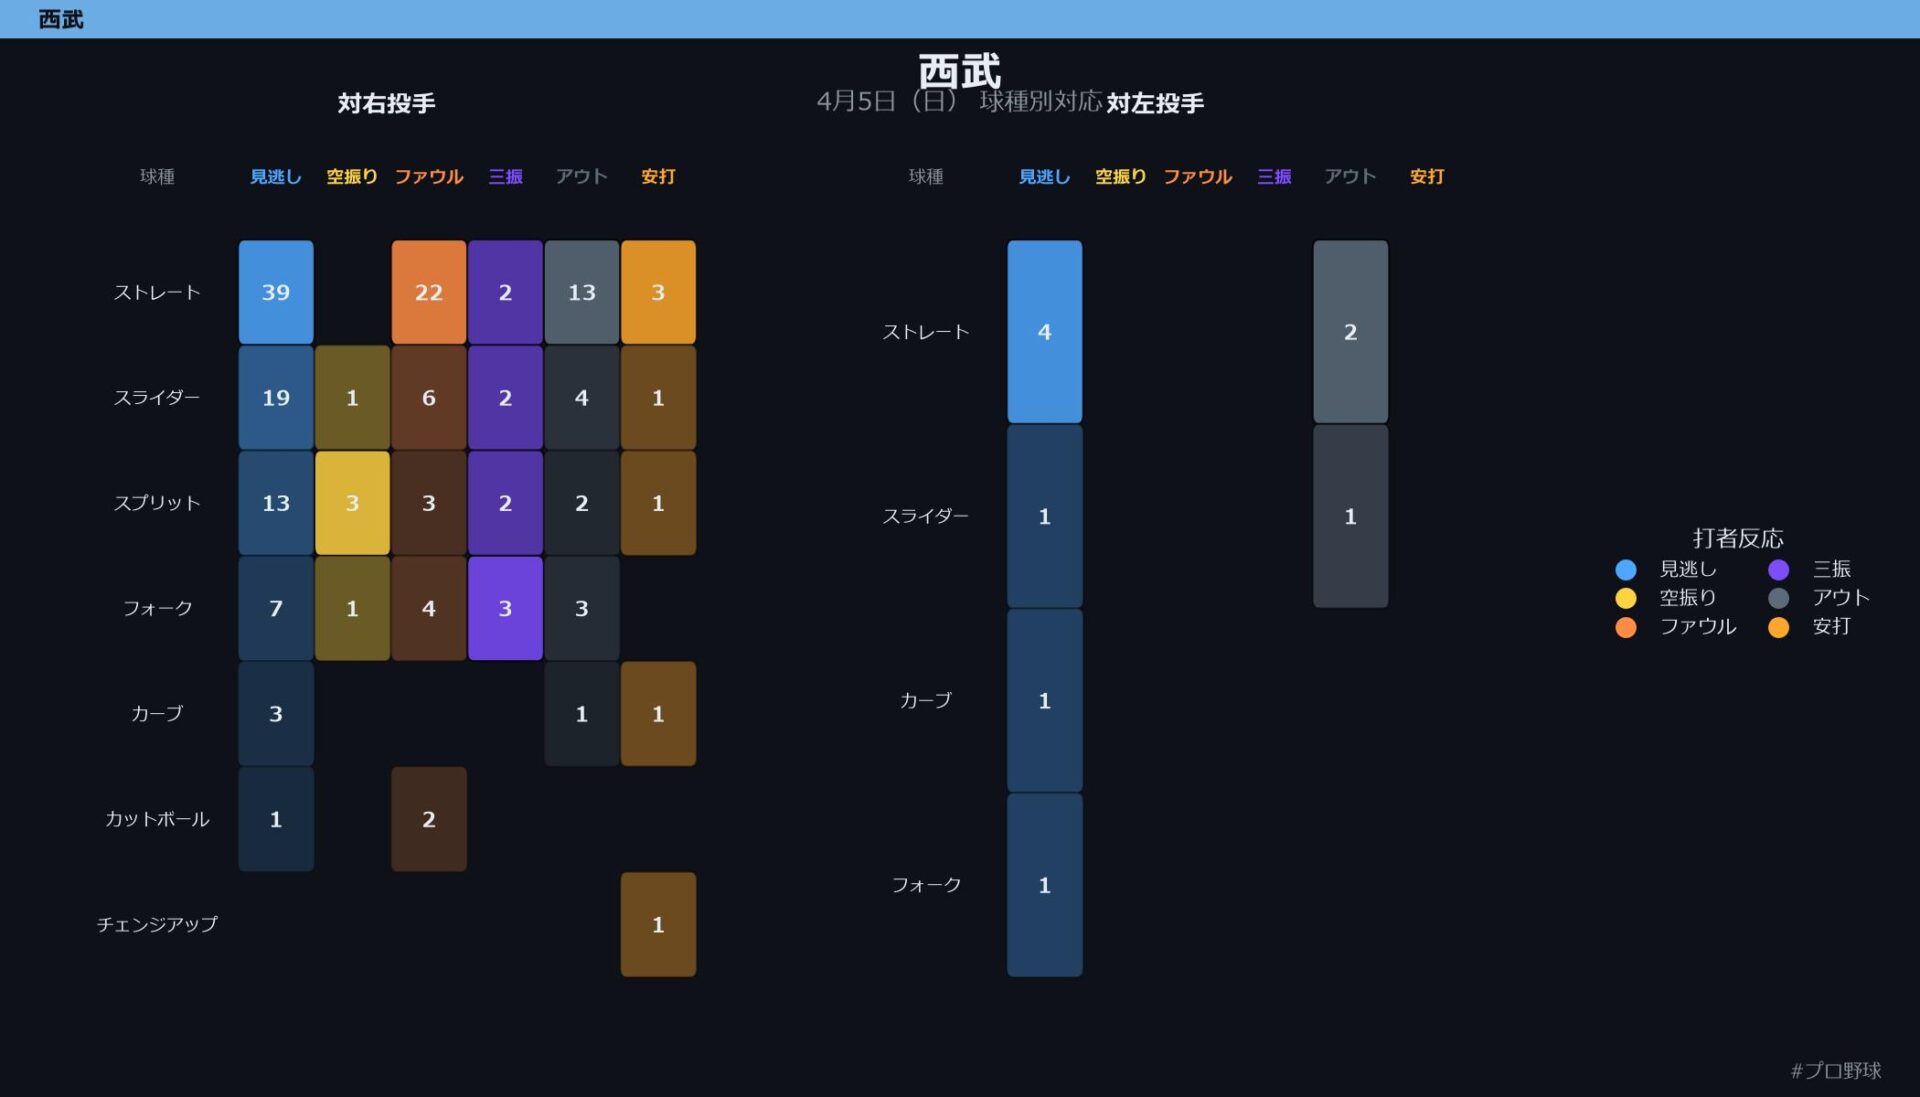This screenshot has height=1097, width=1920.
Task: Select ストレート アウト cell showing 2 in 対左投手
Action: pyautogui.click(x=1351, y=331)
